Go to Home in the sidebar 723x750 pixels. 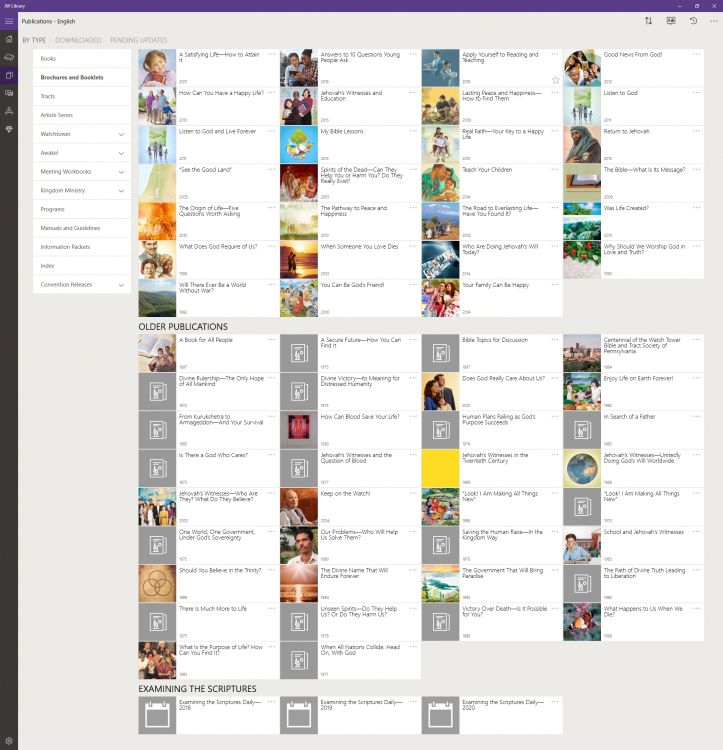pos(9,39)
